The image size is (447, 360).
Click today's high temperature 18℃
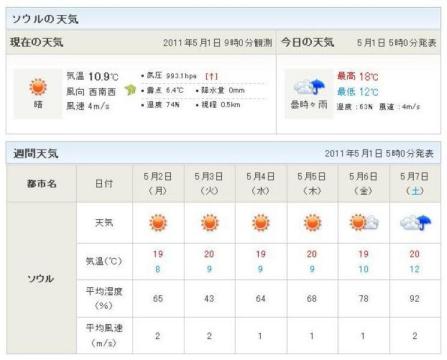point(368,77)
